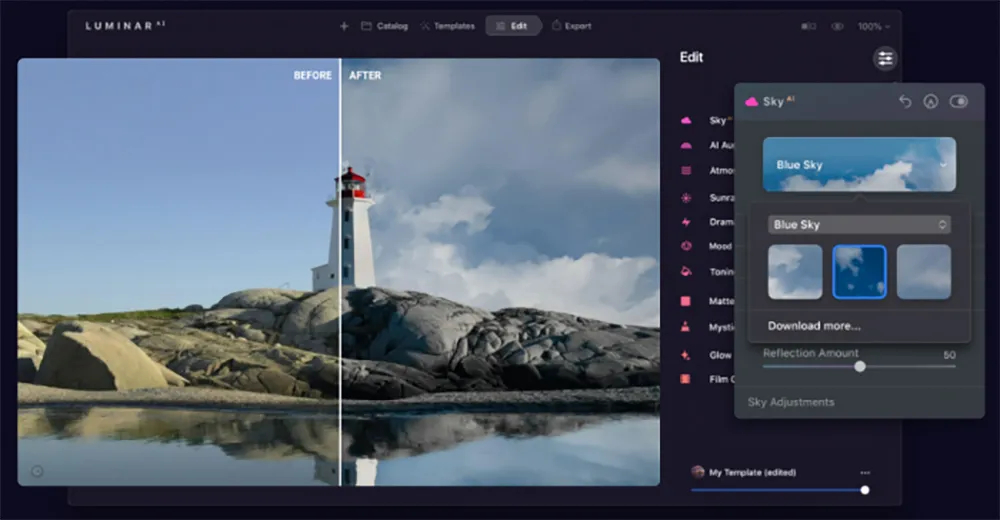Toggle the eye preview icon in top bar
Screen dimensions: 1000x520
[837, 26]
